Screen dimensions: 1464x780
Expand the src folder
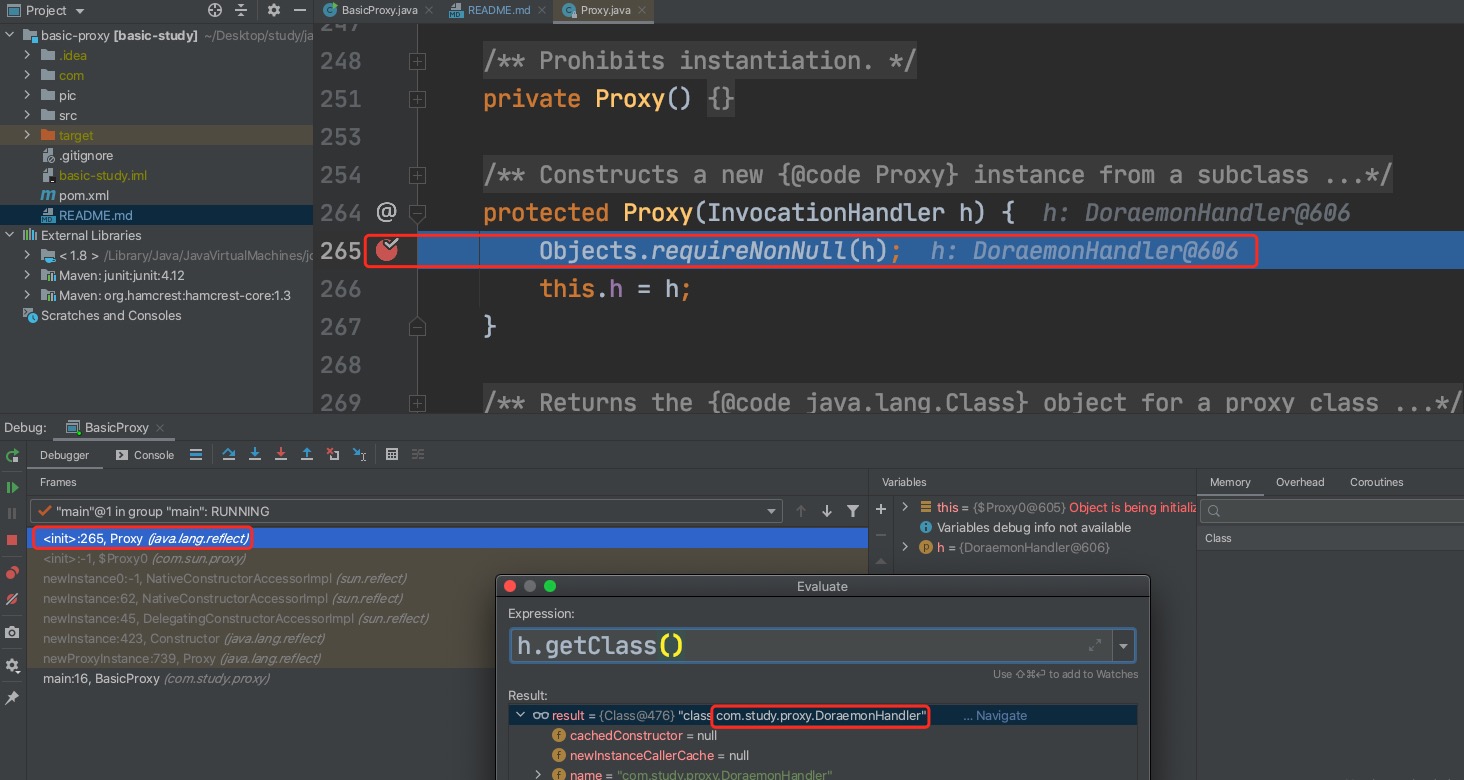[x=27, y=115]
